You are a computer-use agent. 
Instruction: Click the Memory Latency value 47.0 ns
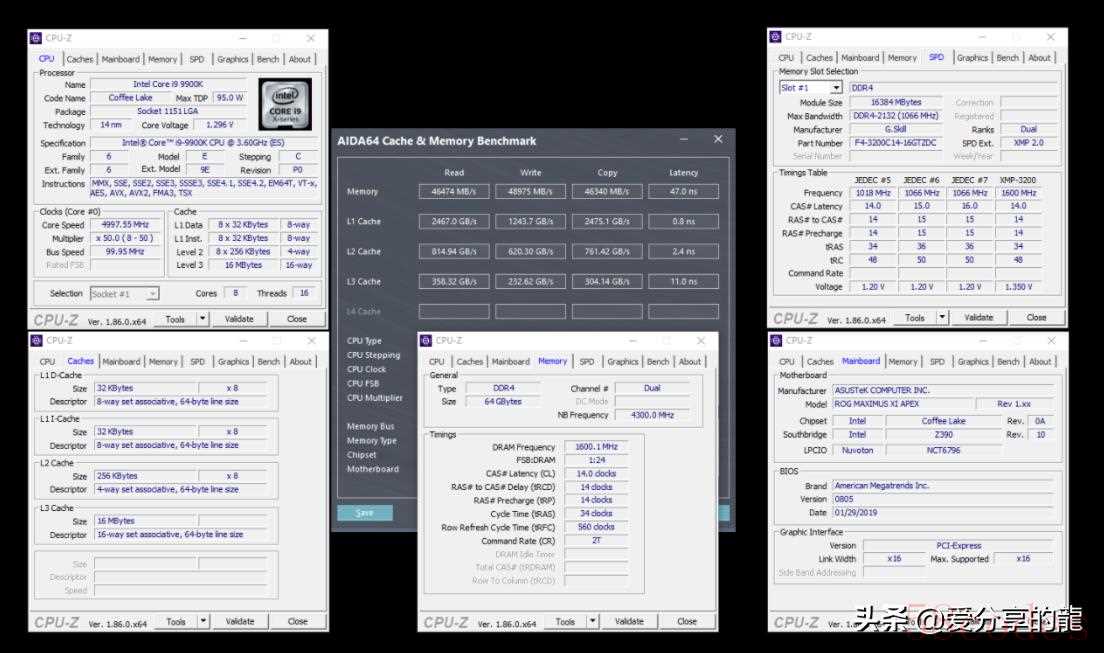[684, 192]
